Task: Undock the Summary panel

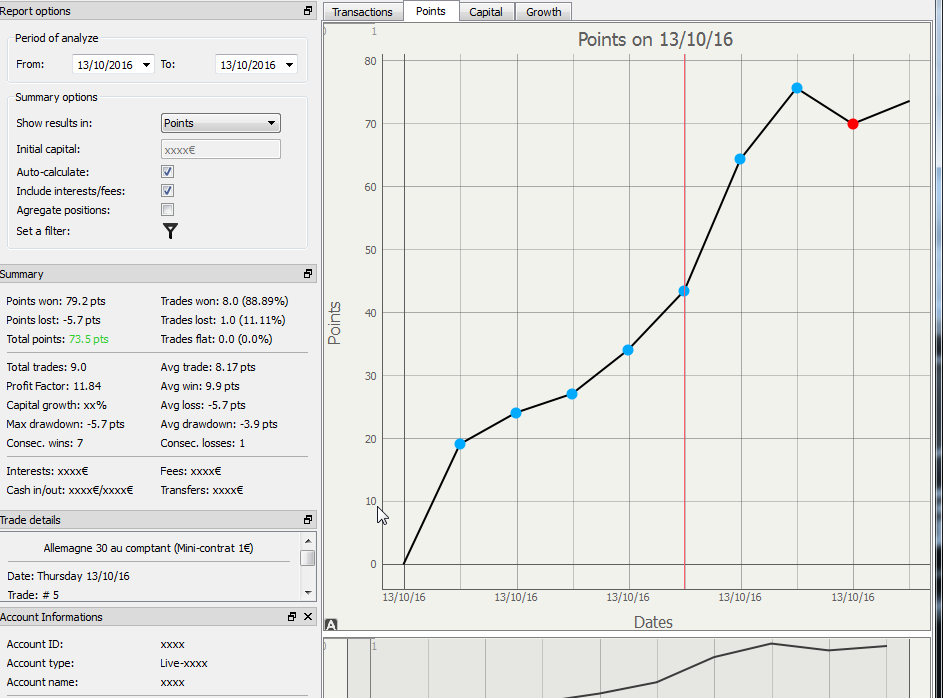Action: point(308,274)
